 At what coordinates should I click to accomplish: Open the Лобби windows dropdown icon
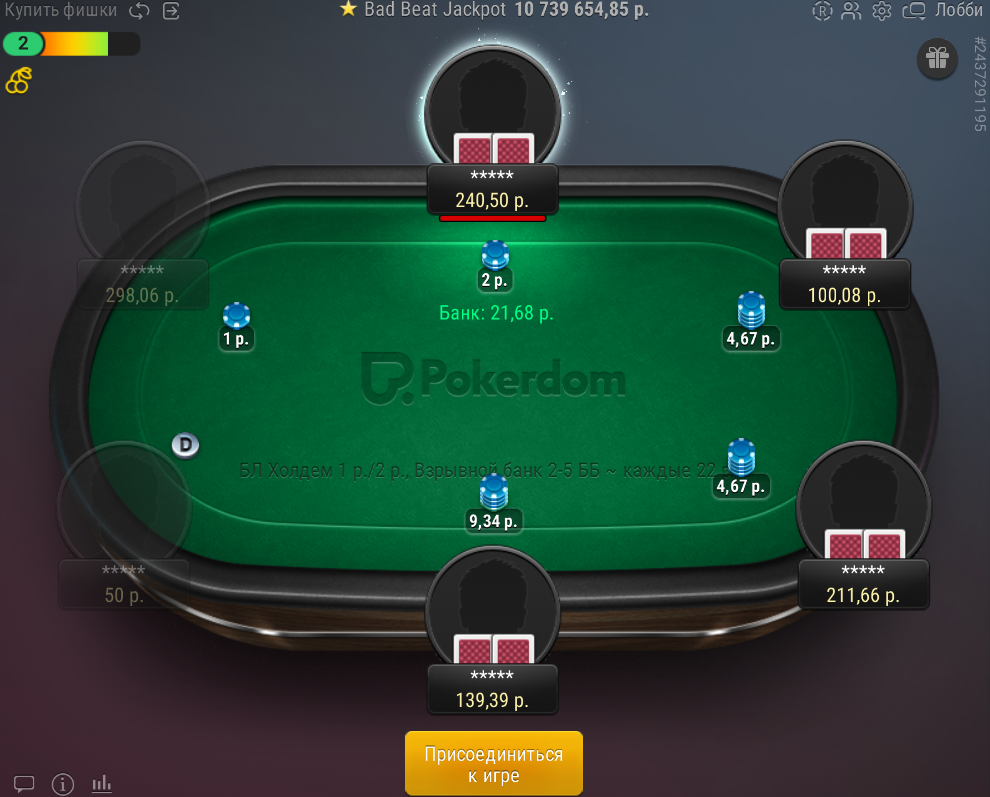coord(914,11)
